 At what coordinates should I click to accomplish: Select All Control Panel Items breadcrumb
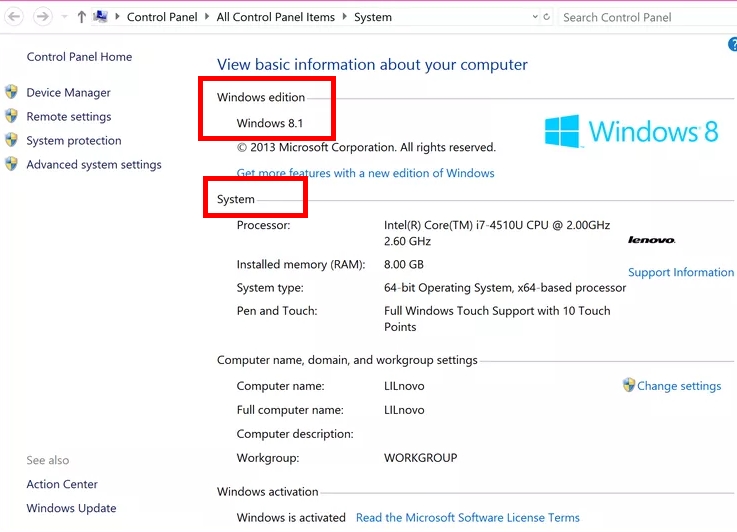click(276, 17)
